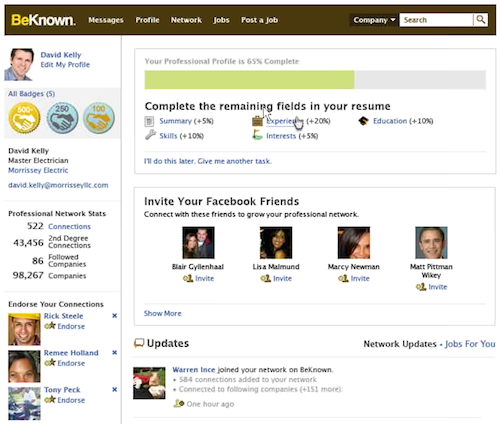Click the Interests golf flag icon
The height and width of the screenshot is (424, 500).
pos(257,135)
